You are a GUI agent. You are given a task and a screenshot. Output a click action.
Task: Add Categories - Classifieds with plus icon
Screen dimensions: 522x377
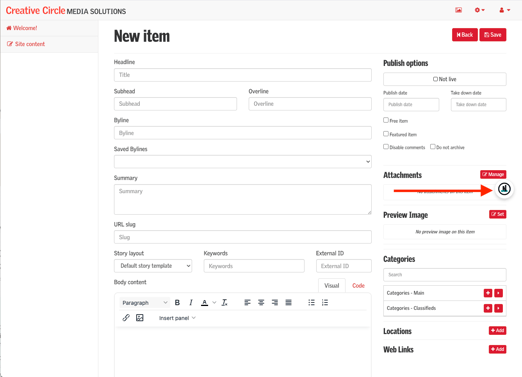point(488,308)
